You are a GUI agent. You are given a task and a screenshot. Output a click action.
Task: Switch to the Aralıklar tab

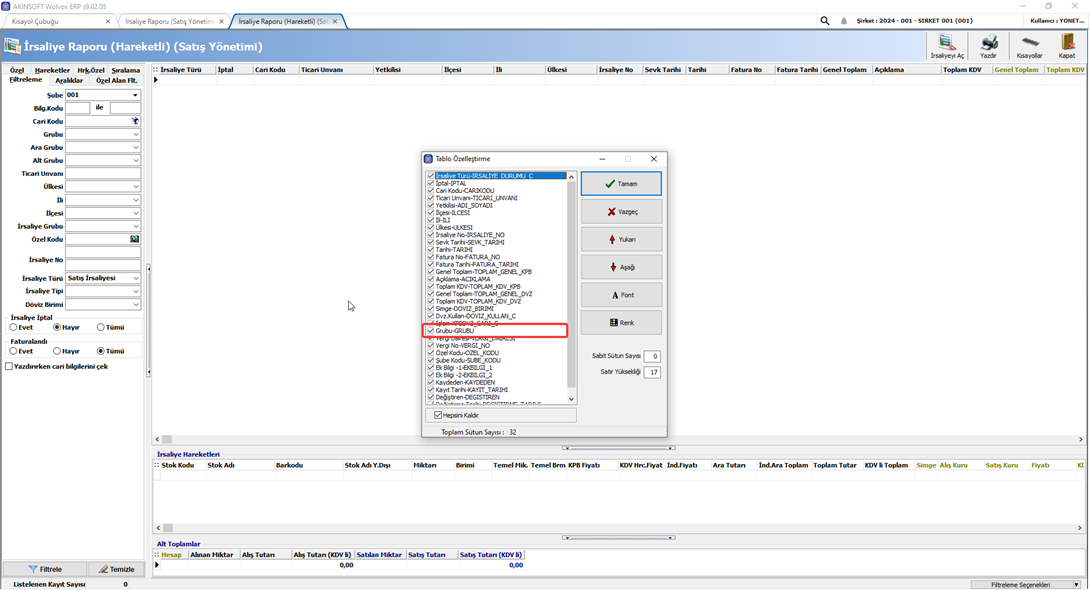tap(69, 81)
